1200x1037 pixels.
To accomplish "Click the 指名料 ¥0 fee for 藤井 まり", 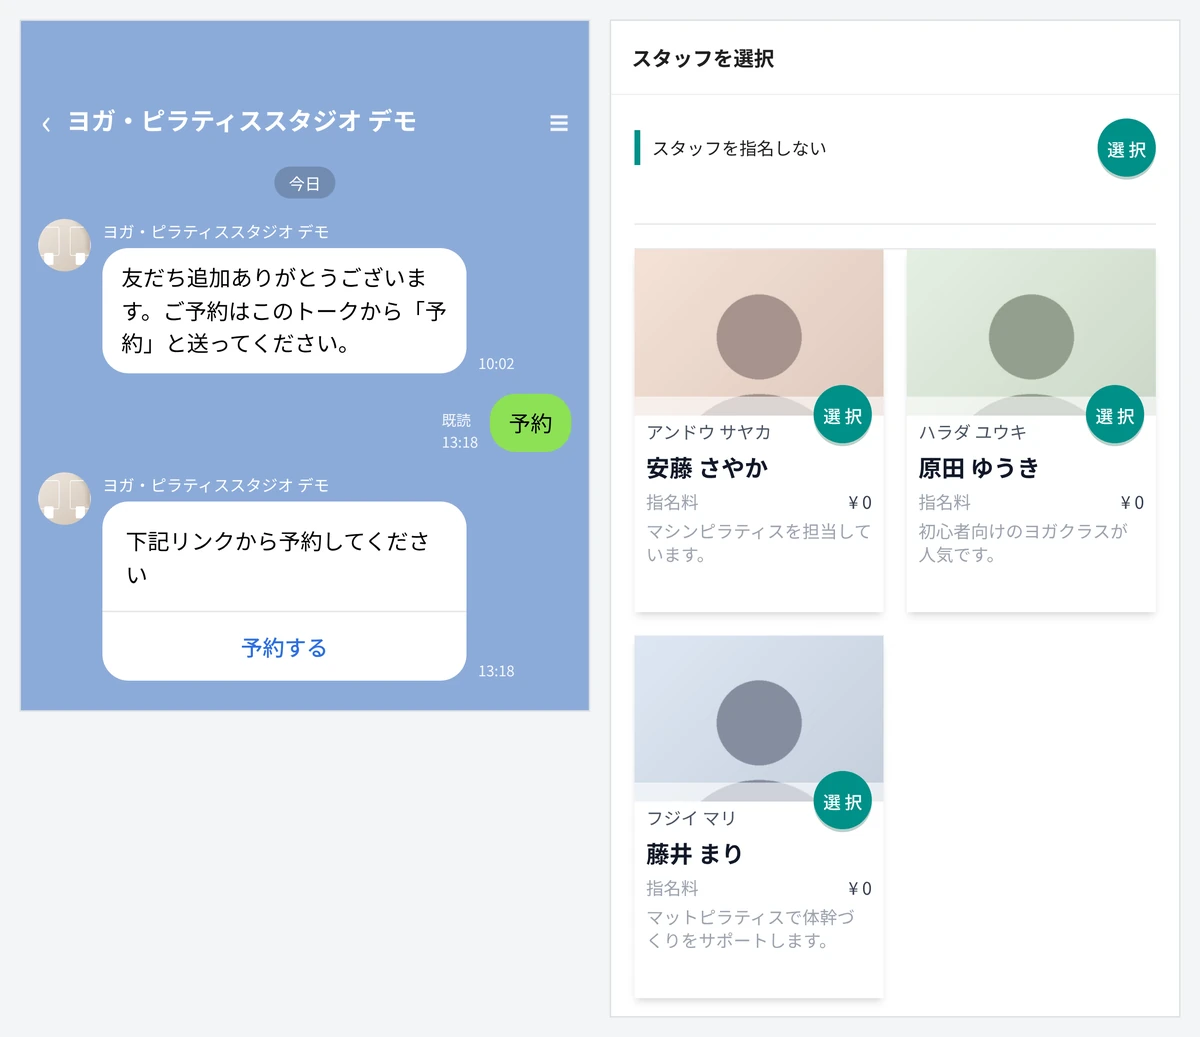I will click(x=759, y=888).
